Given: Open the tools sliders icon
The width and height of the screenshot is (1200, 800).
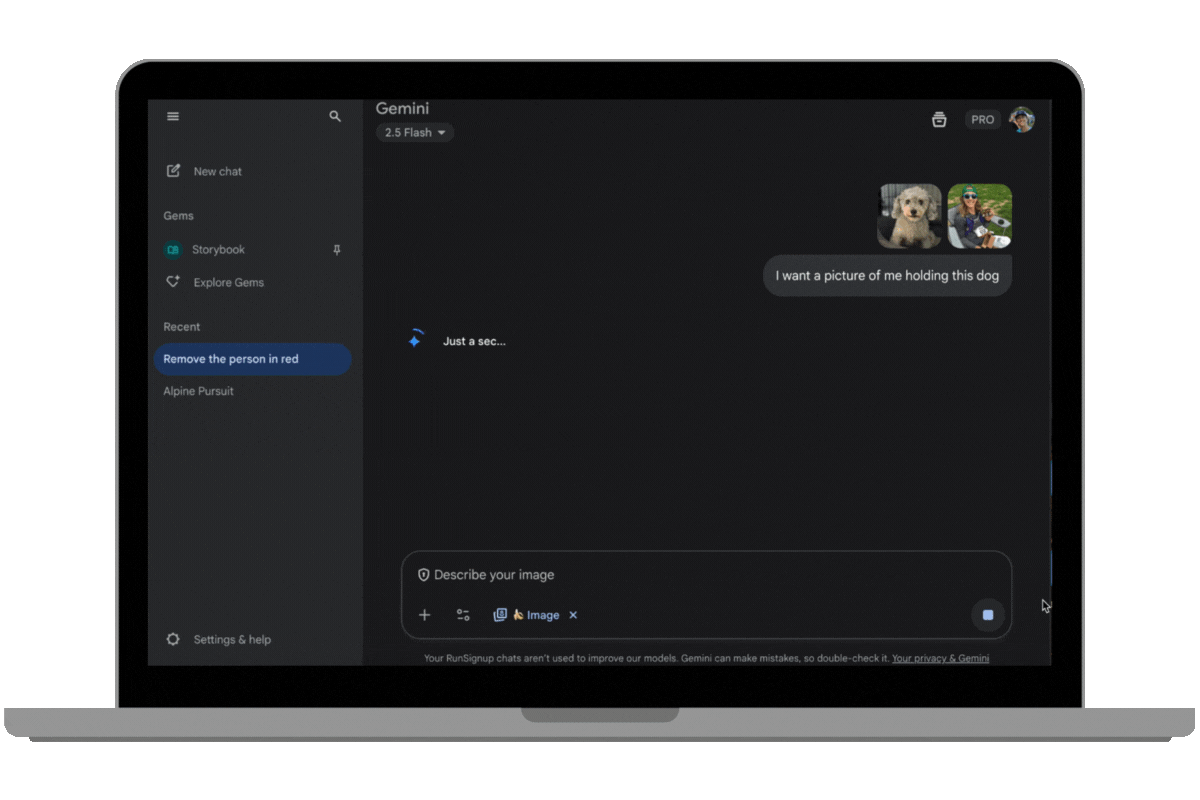Looking at the screenshot, I should click(x=463, y=615).
